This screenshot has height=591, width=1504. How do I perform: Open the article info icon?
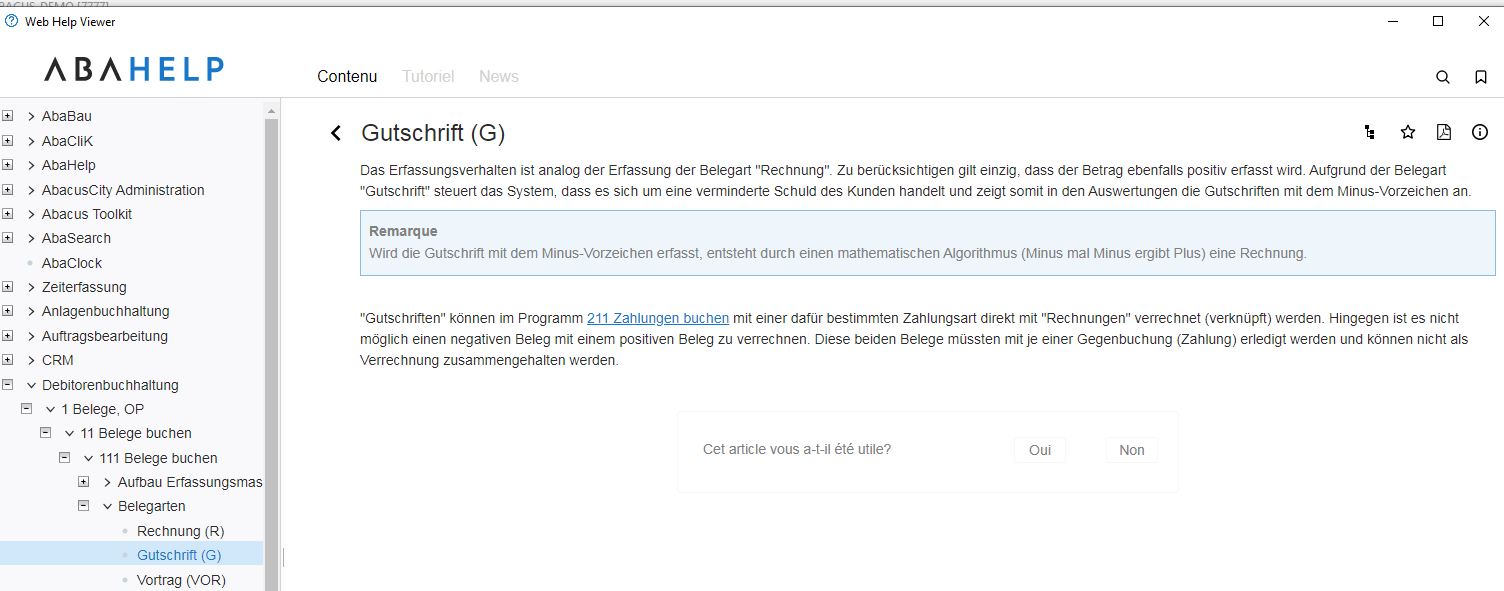click(1480, 132)
